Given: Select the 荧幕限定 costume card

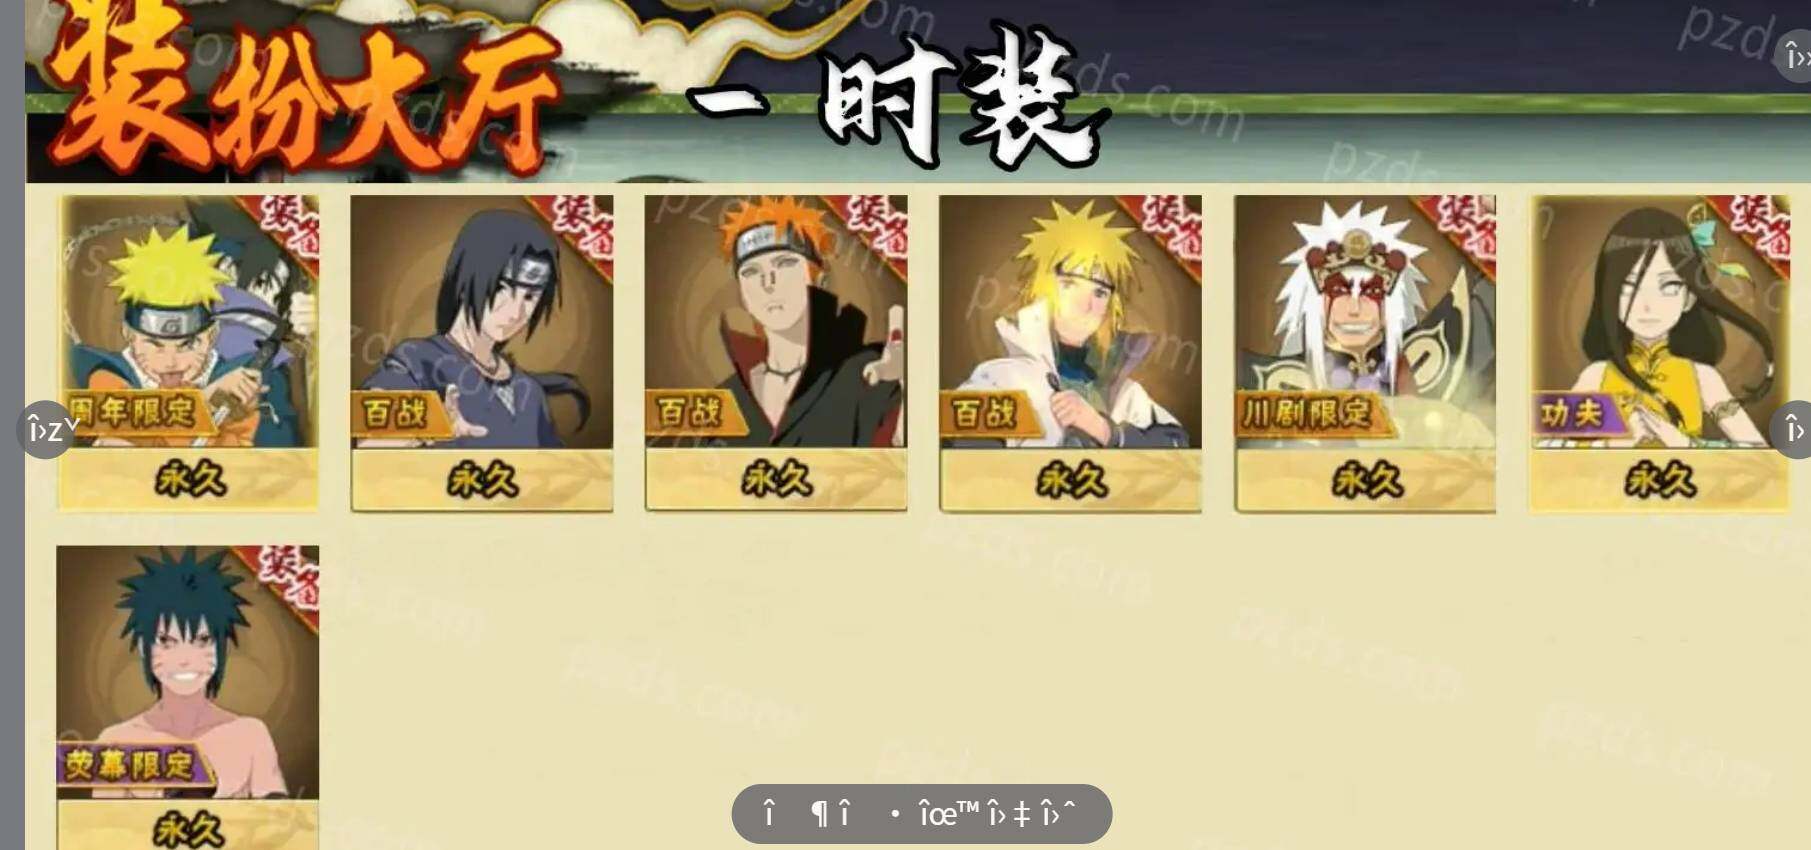Looking at the screenshot, I should click(x=188, y=697).
